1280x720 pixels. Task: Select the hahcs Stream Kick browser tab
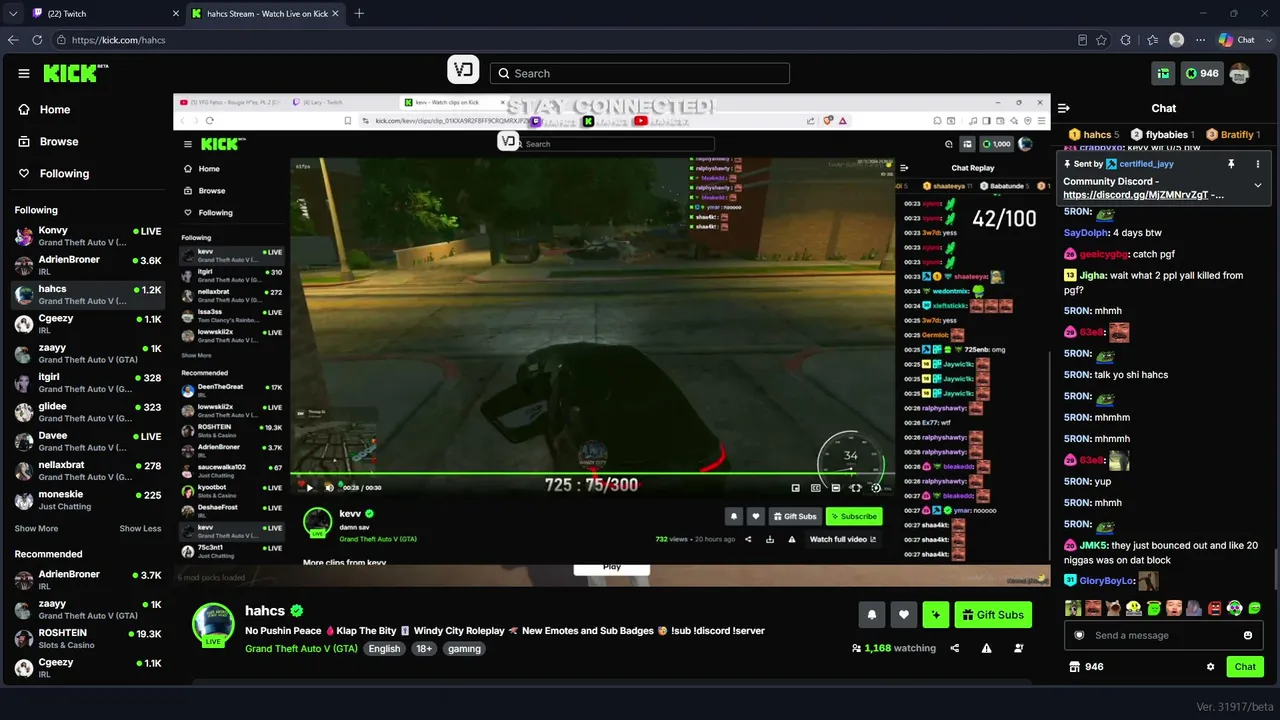(264, 13)
